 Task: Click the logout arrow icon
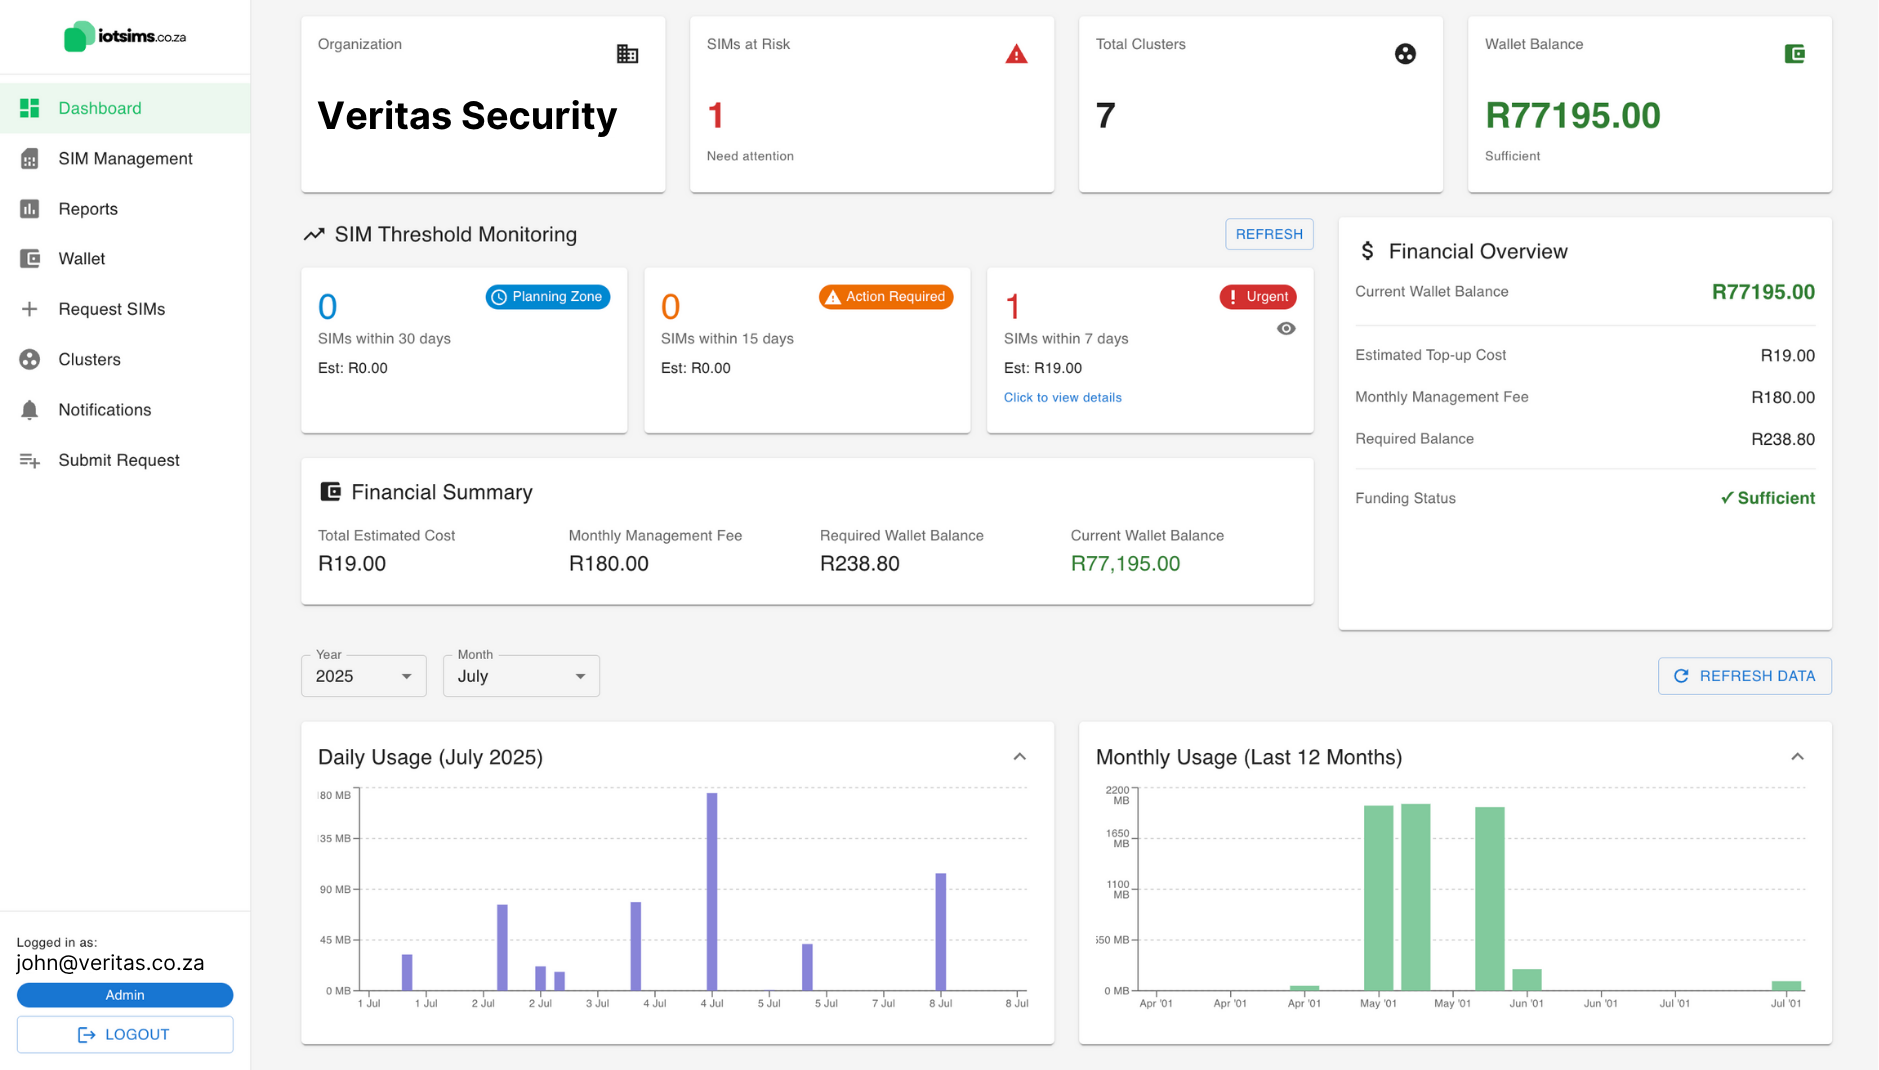[87, 1035]
